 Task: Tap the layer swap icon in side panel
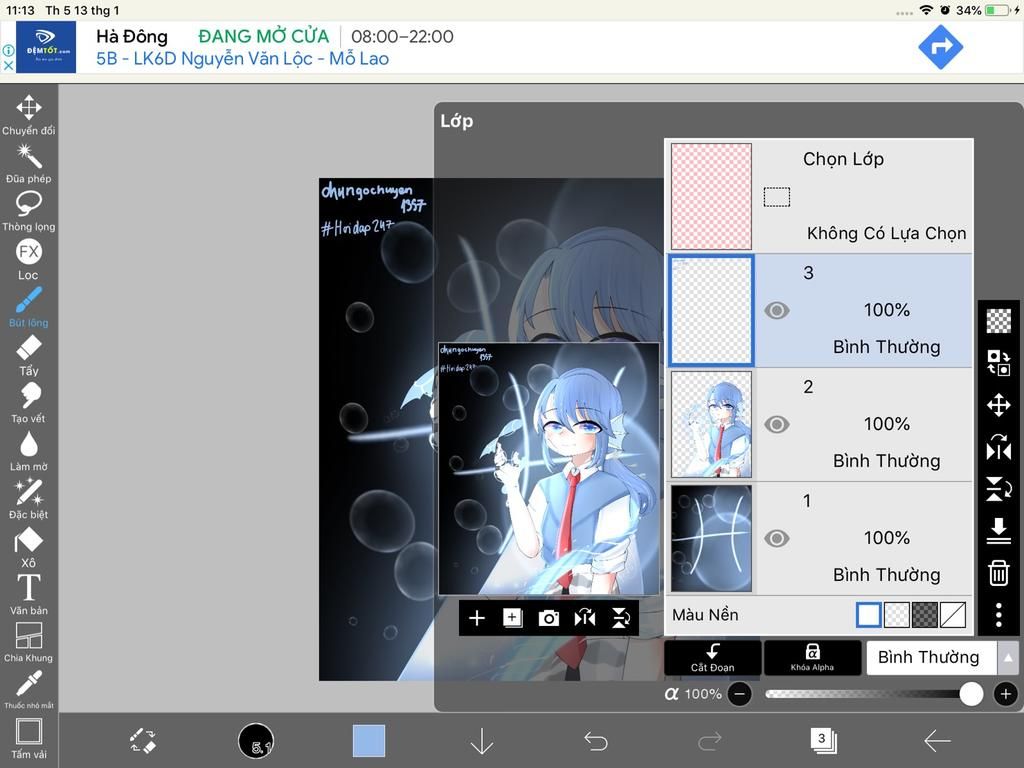tap(999, 362)
